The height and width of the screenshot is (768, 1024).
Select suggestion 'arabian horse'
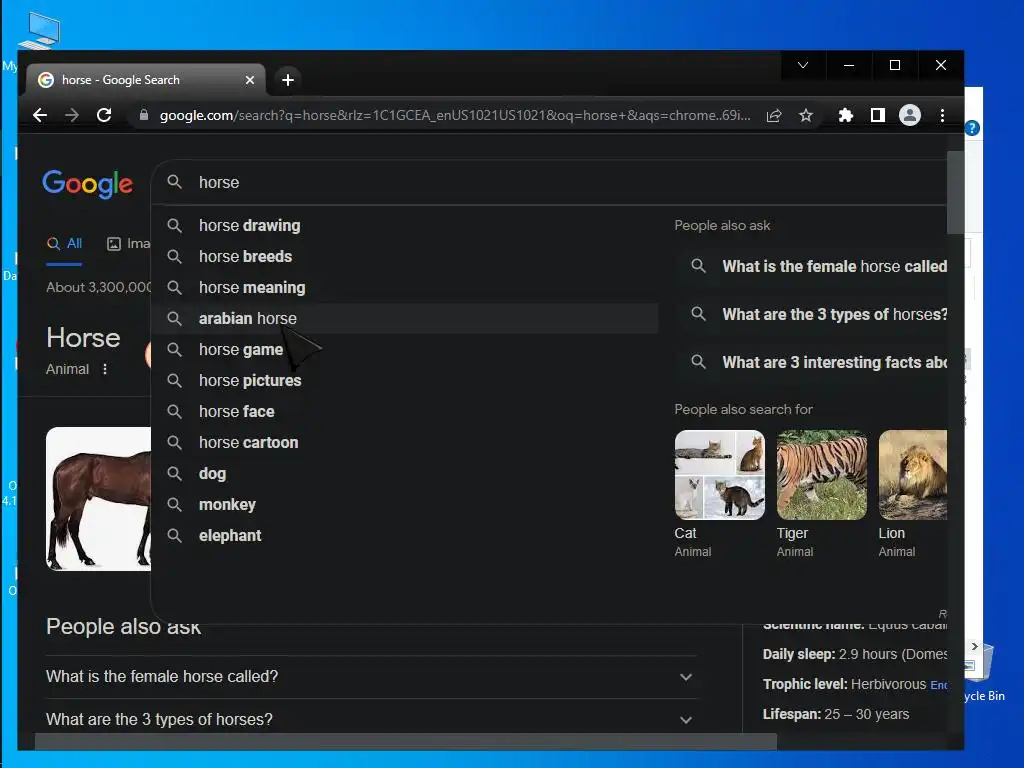tap(405, 319)
